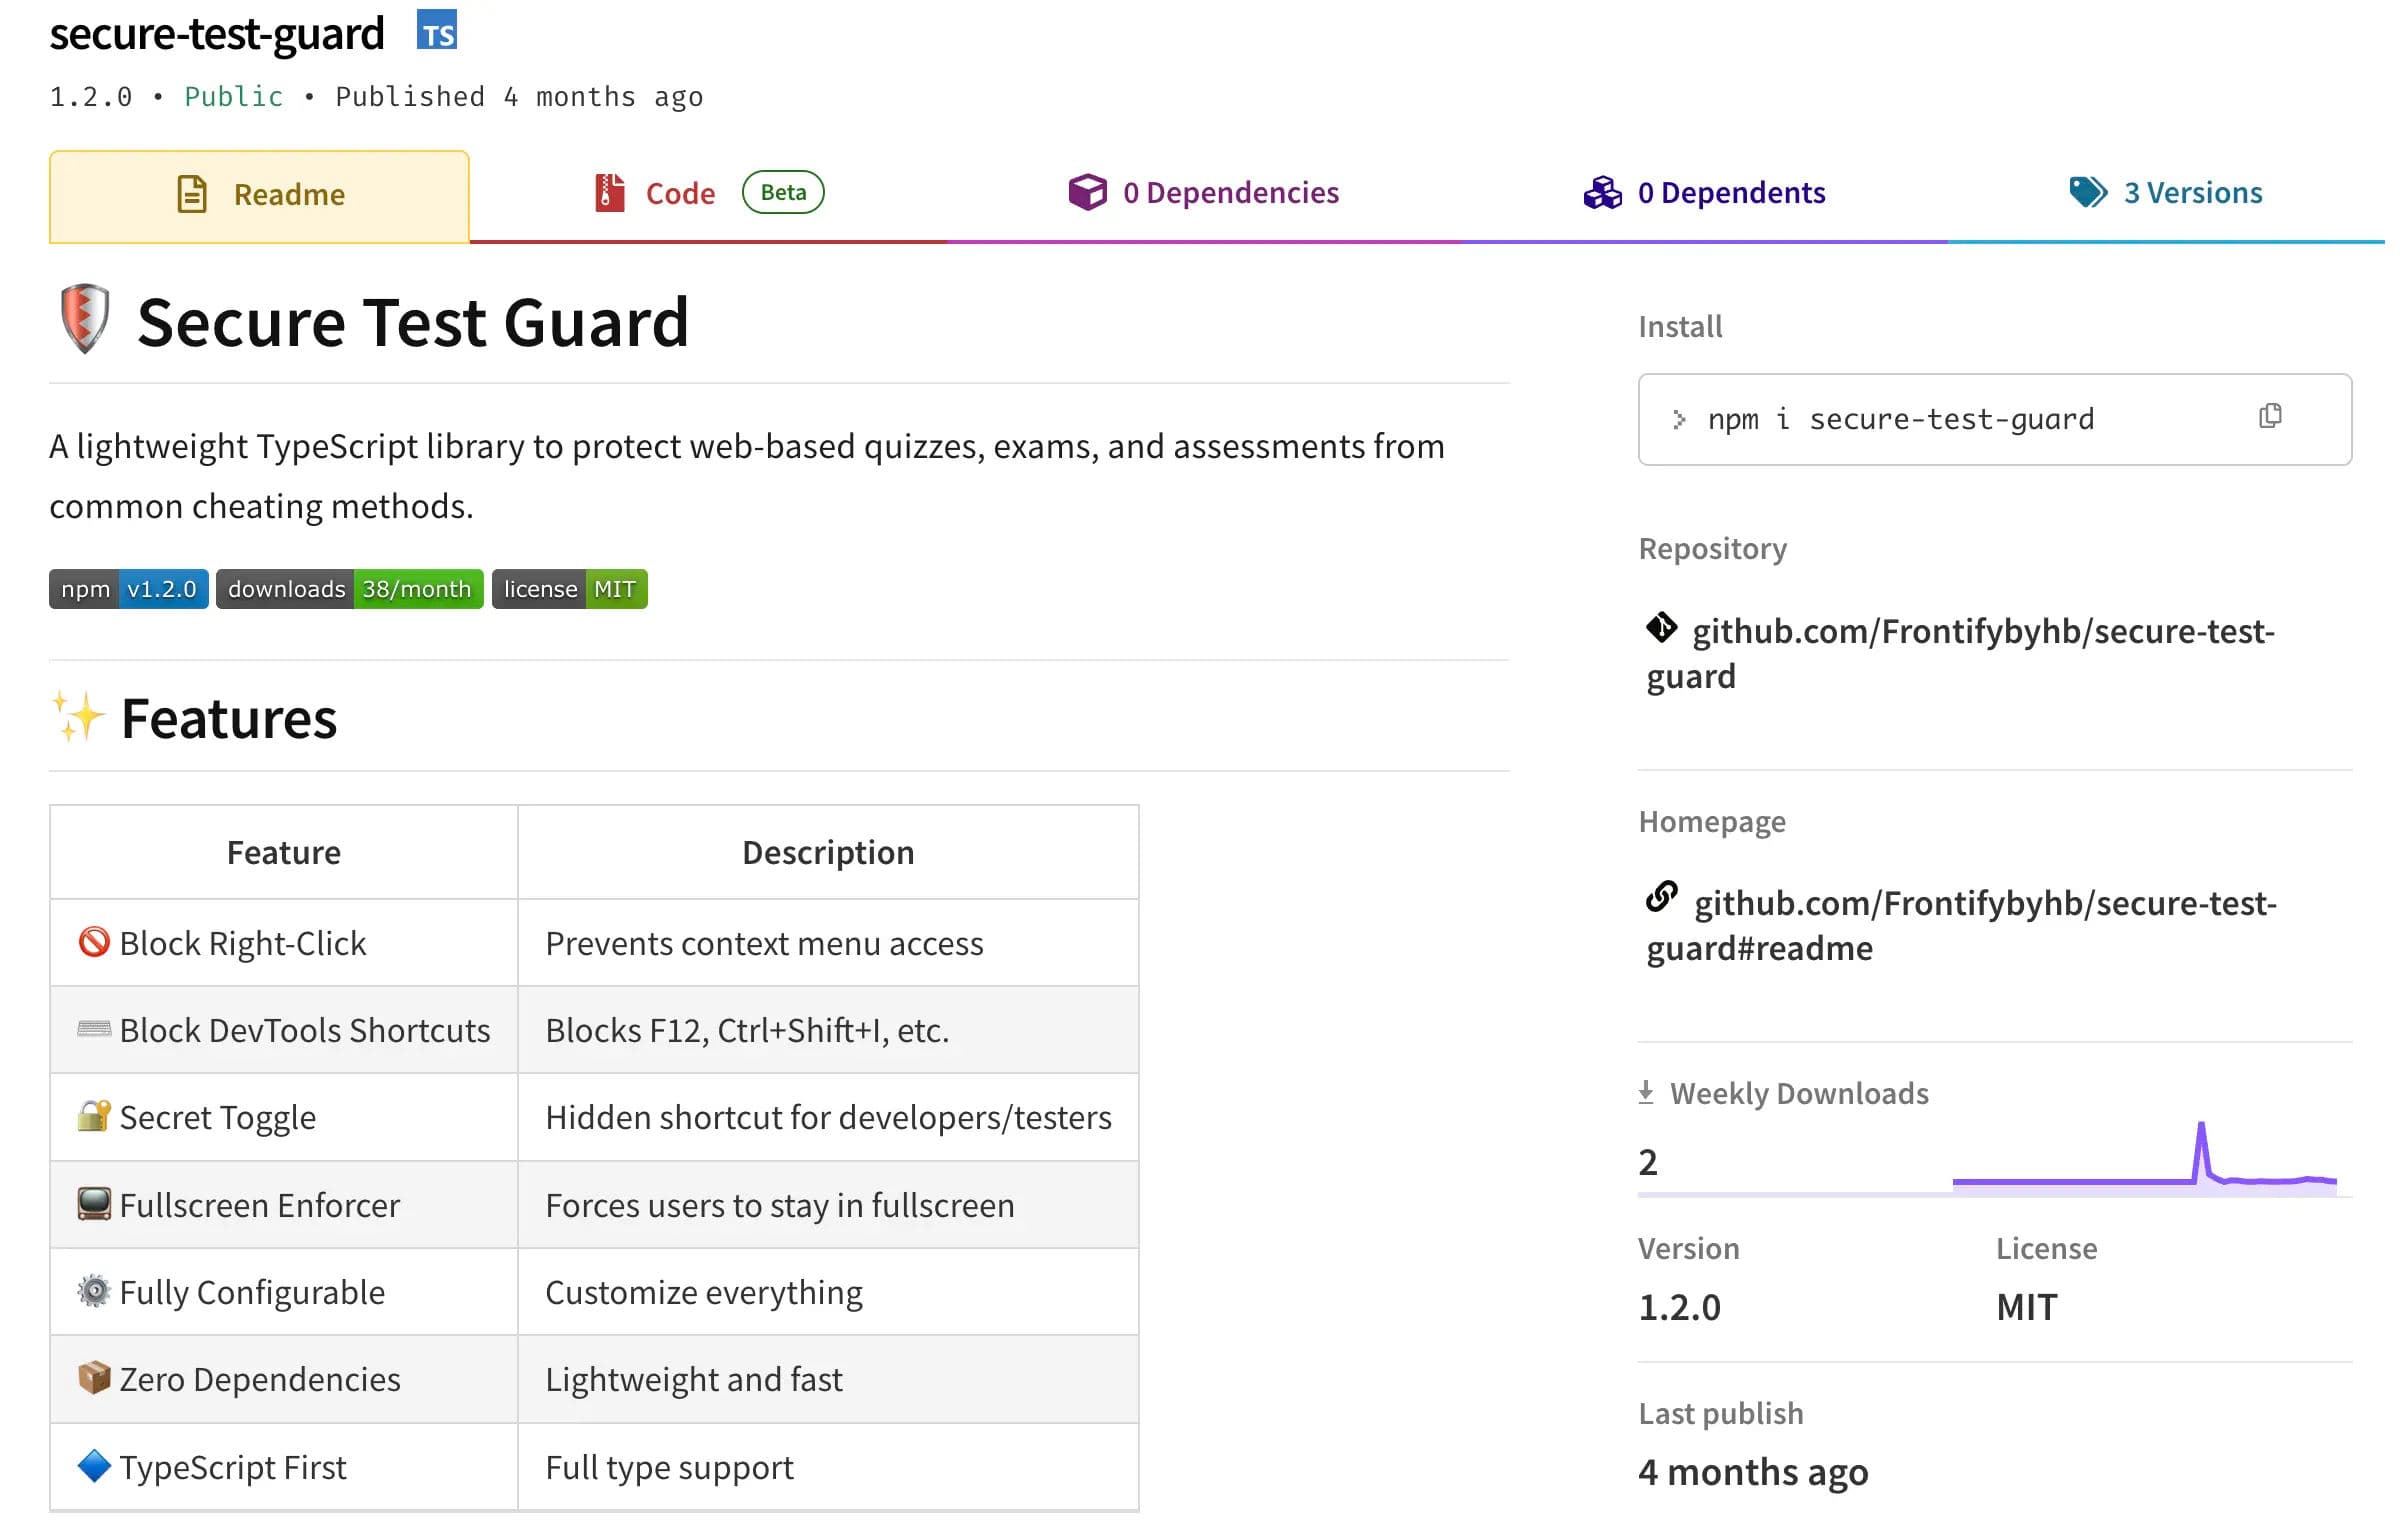The height and width of the screenshot is (1526, 2404).
Task: Click the Dependents stacked cubes icon
Action: [1602, 192]
